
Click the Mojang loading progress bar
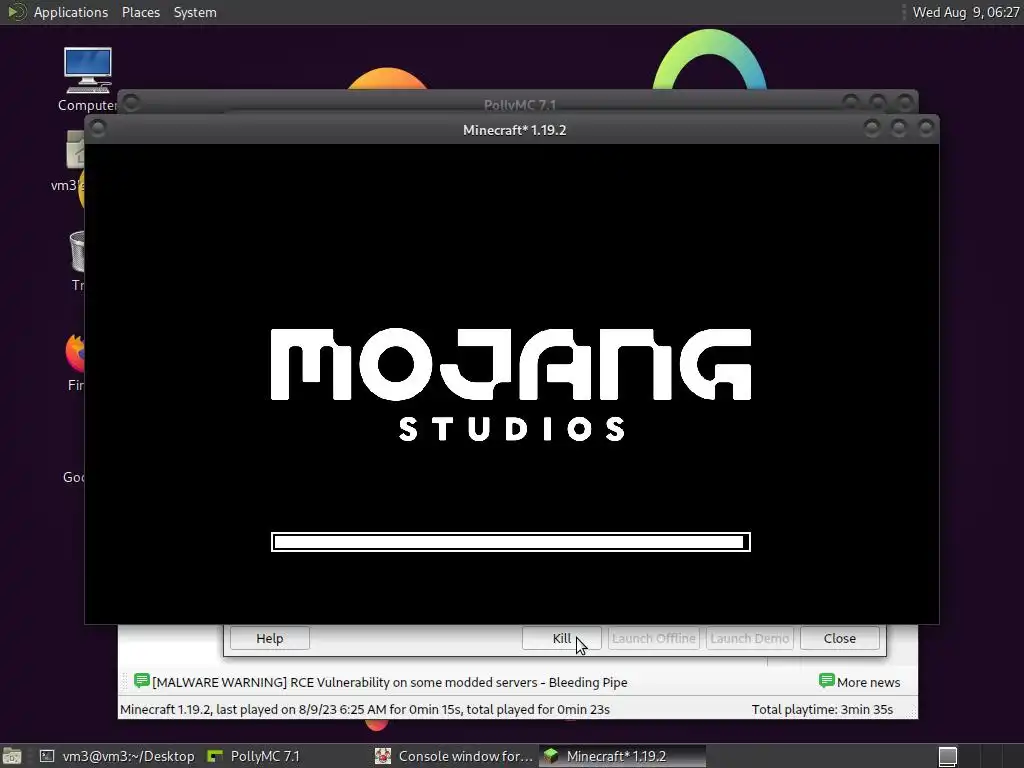point(511,542)
